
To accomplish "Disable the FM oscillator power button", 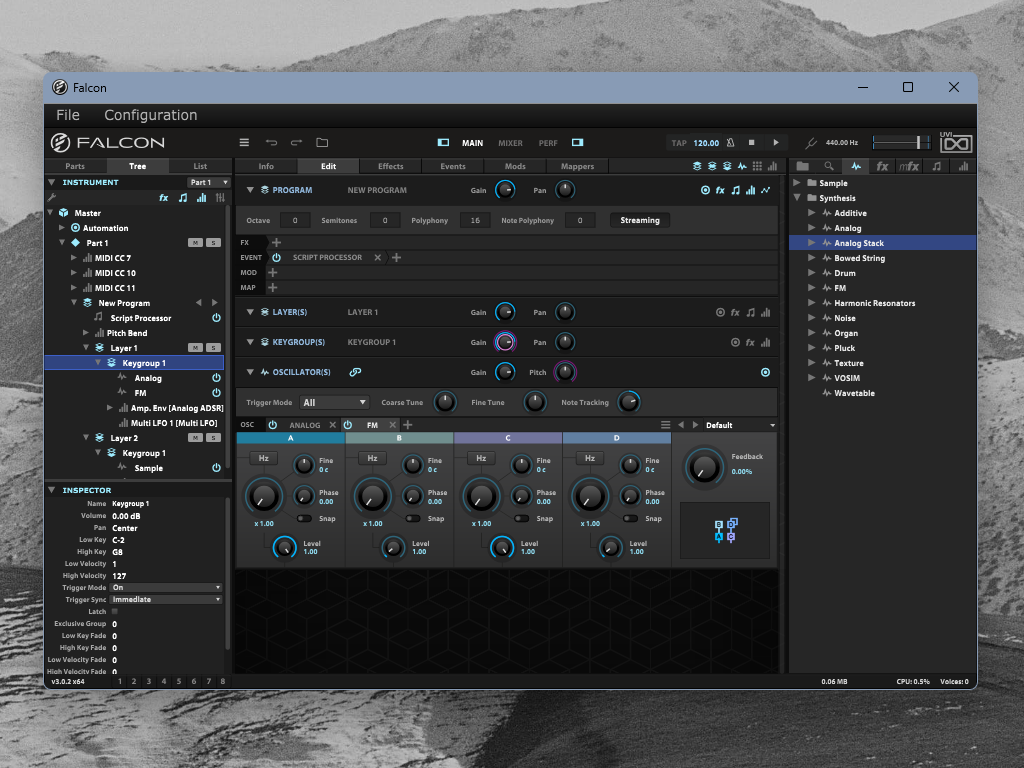I will click(x=348, y=425).
